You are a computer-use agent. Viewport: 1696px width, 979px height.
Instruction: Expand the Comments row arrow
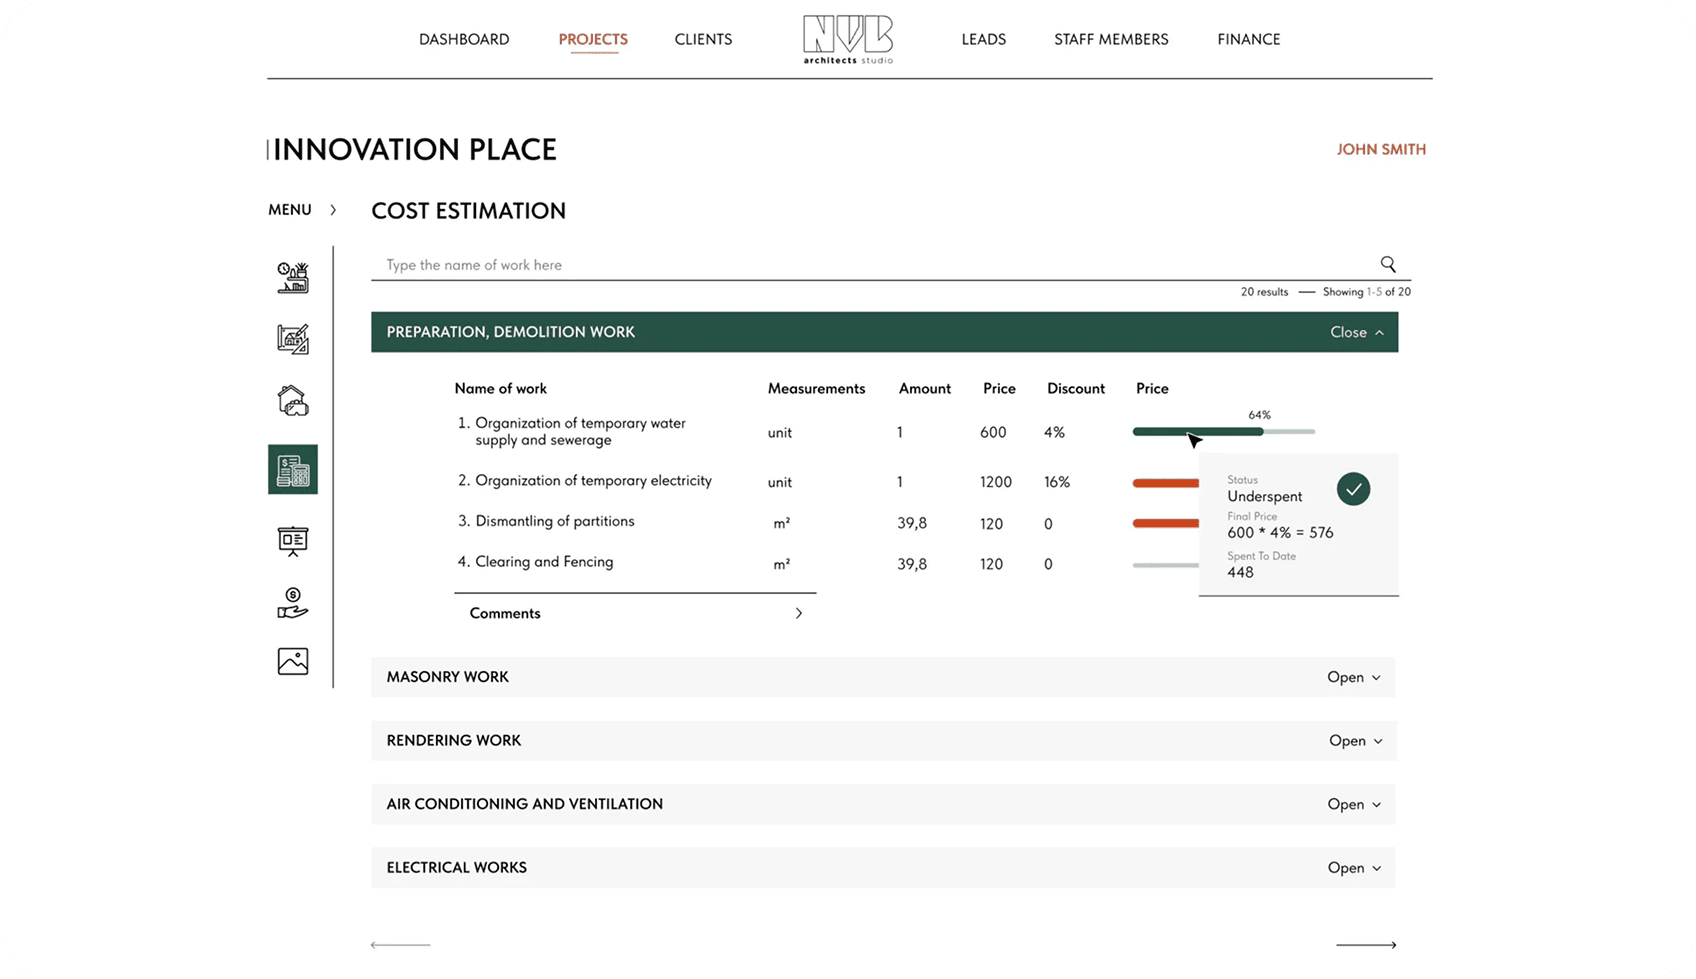click(x=798, y=613)
